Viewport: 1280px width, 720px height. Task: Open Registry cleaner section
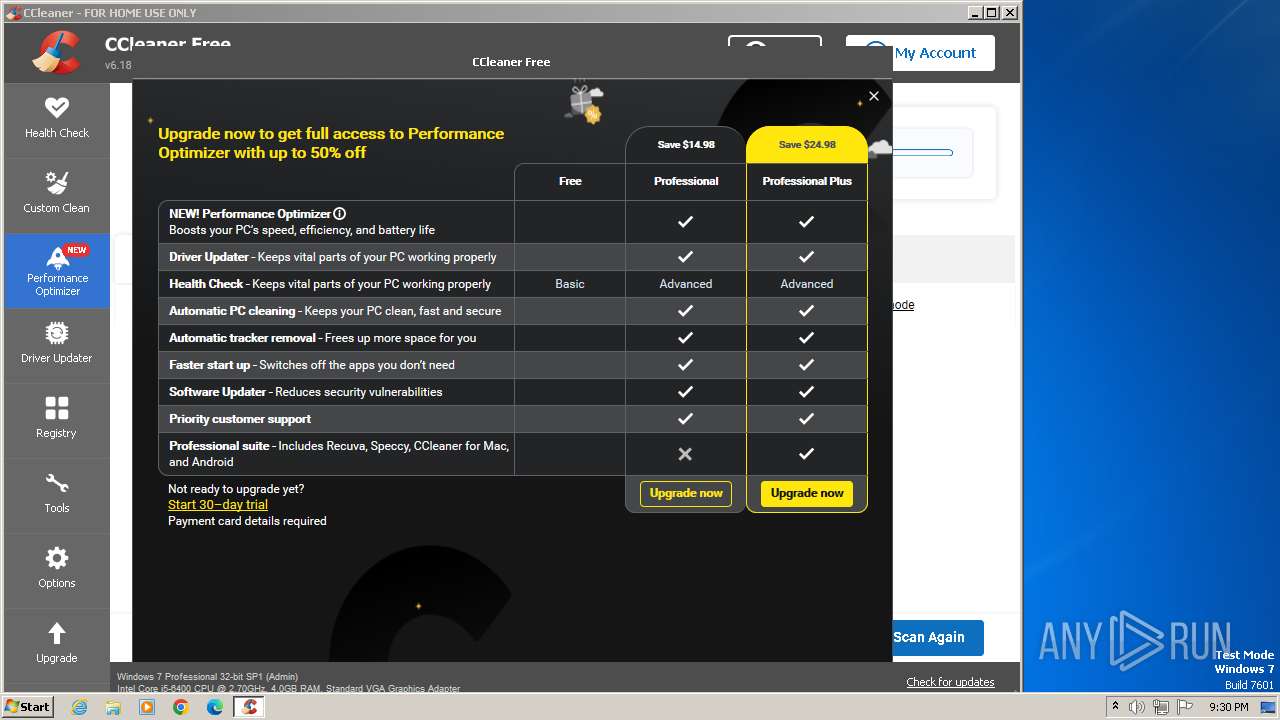pos(57,418)
